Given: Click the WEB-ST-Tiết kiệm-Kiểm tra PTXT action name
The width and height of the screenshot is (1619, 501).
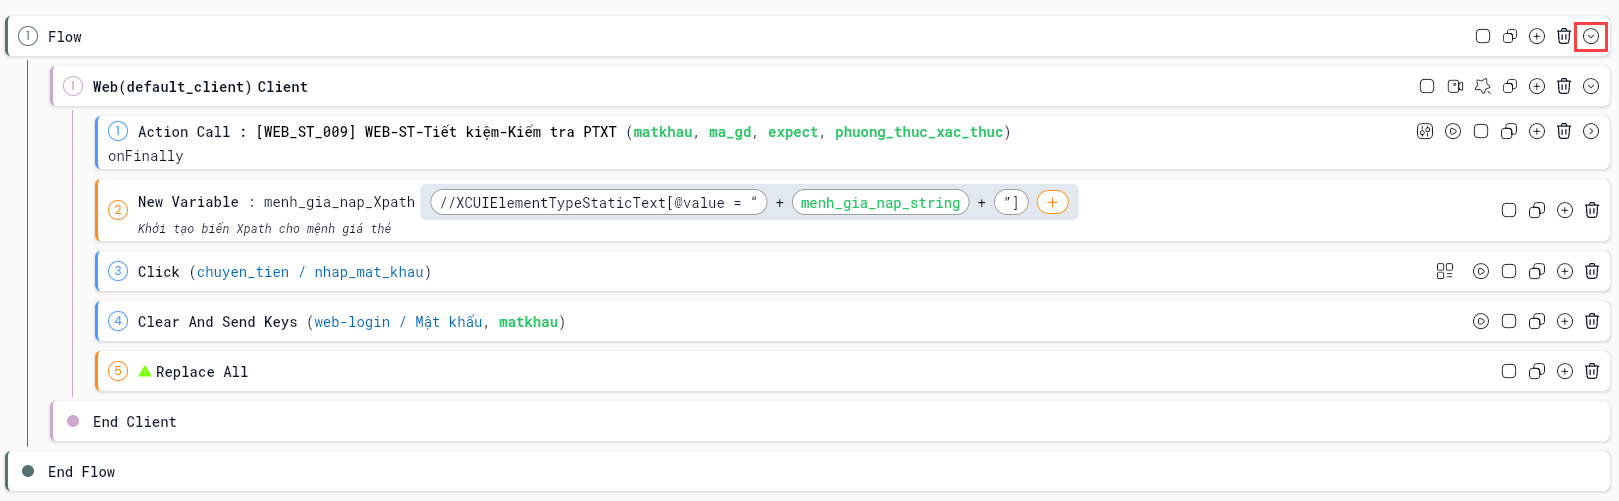Looking at the screenshot, I should pos(490,132).
